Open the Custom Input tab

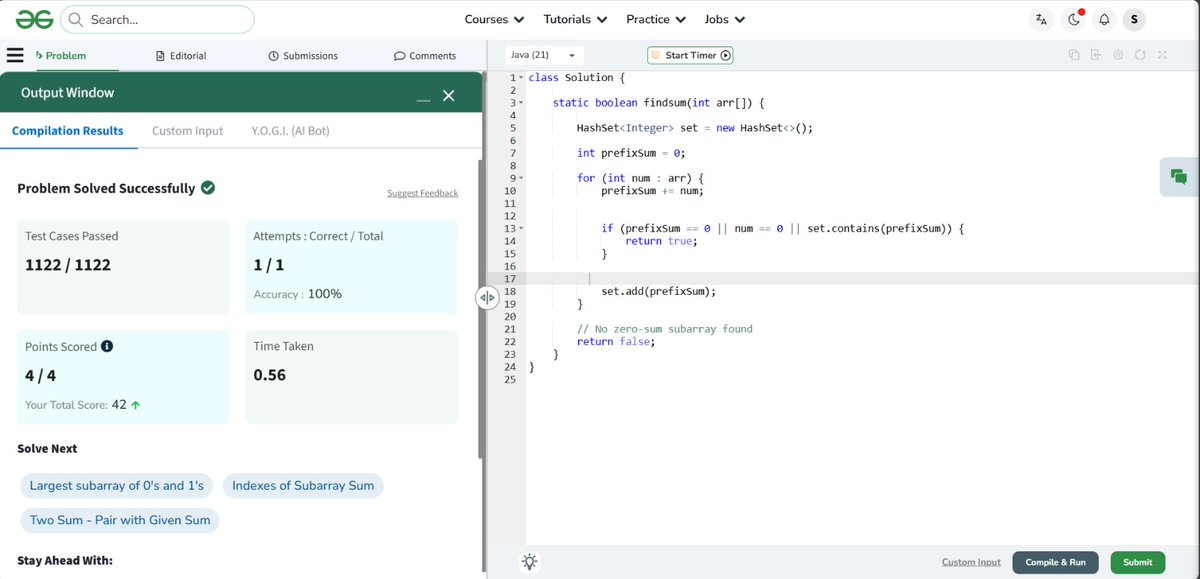click(185, 130)
